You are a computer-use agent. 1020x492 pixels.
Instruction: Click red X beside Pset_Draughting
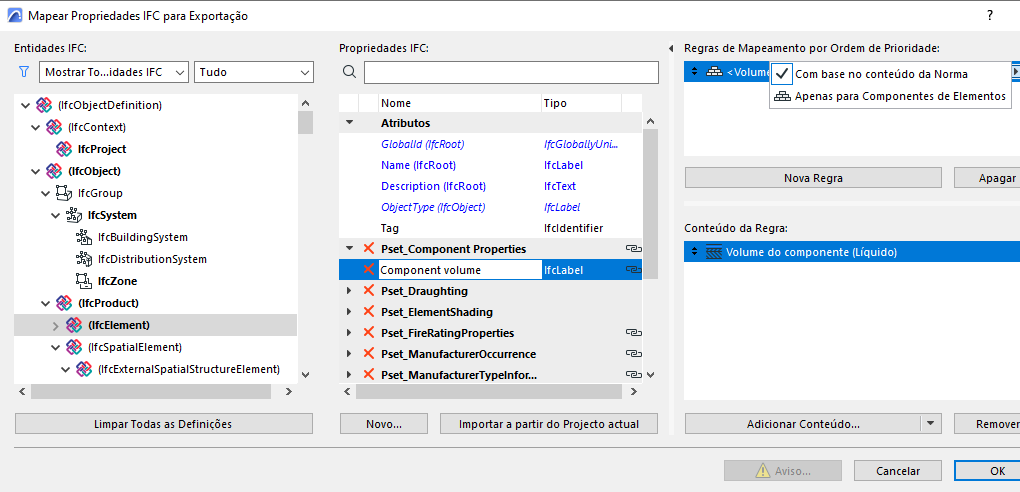click(368, 291)
